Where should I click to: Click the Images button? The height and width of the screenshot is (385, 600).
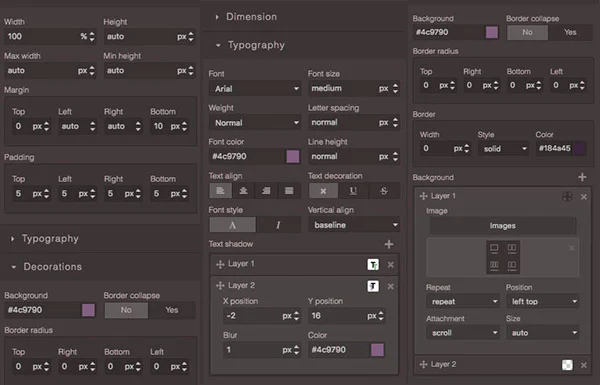502,226
